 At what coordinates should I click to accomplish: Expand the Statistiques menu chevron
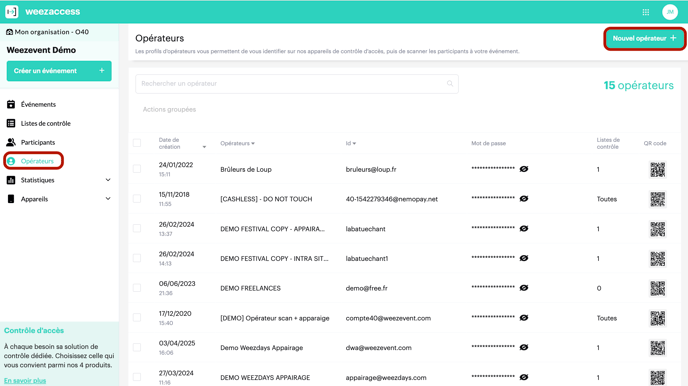pyautogui.click(x=108, y=180)
